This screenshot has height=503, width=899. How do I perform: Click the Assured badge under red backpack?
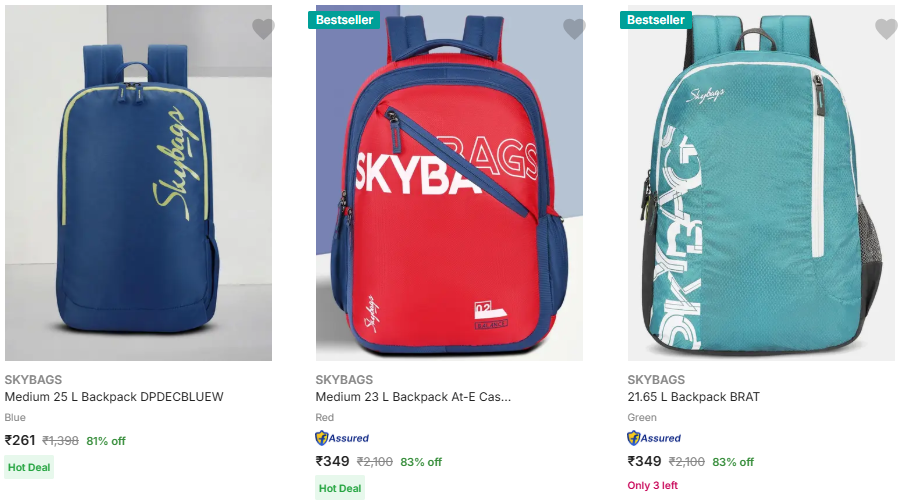(x=342, y=438)
